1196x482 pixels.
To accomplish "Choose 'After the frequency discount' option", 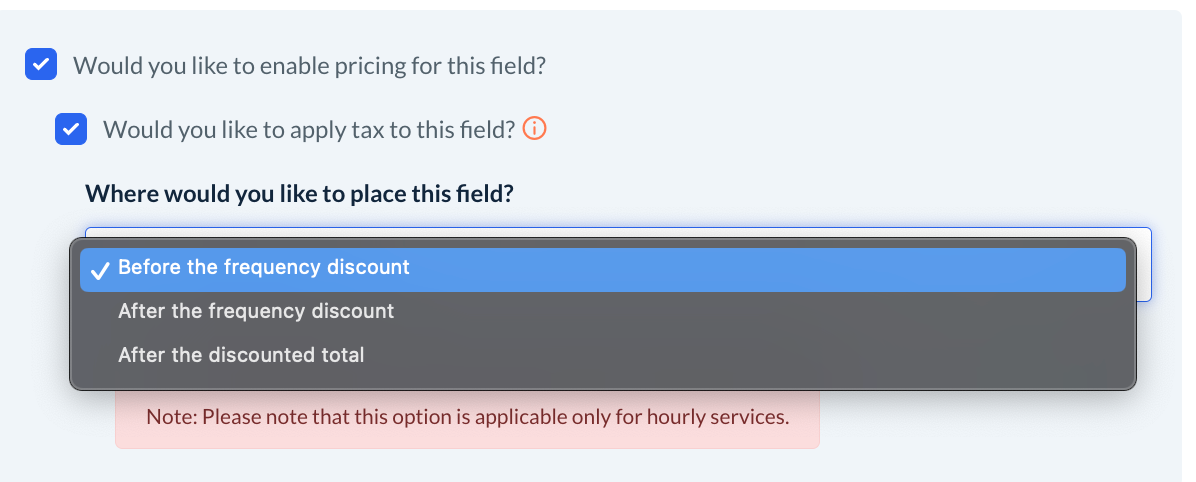I will click(x=256, y=311).
